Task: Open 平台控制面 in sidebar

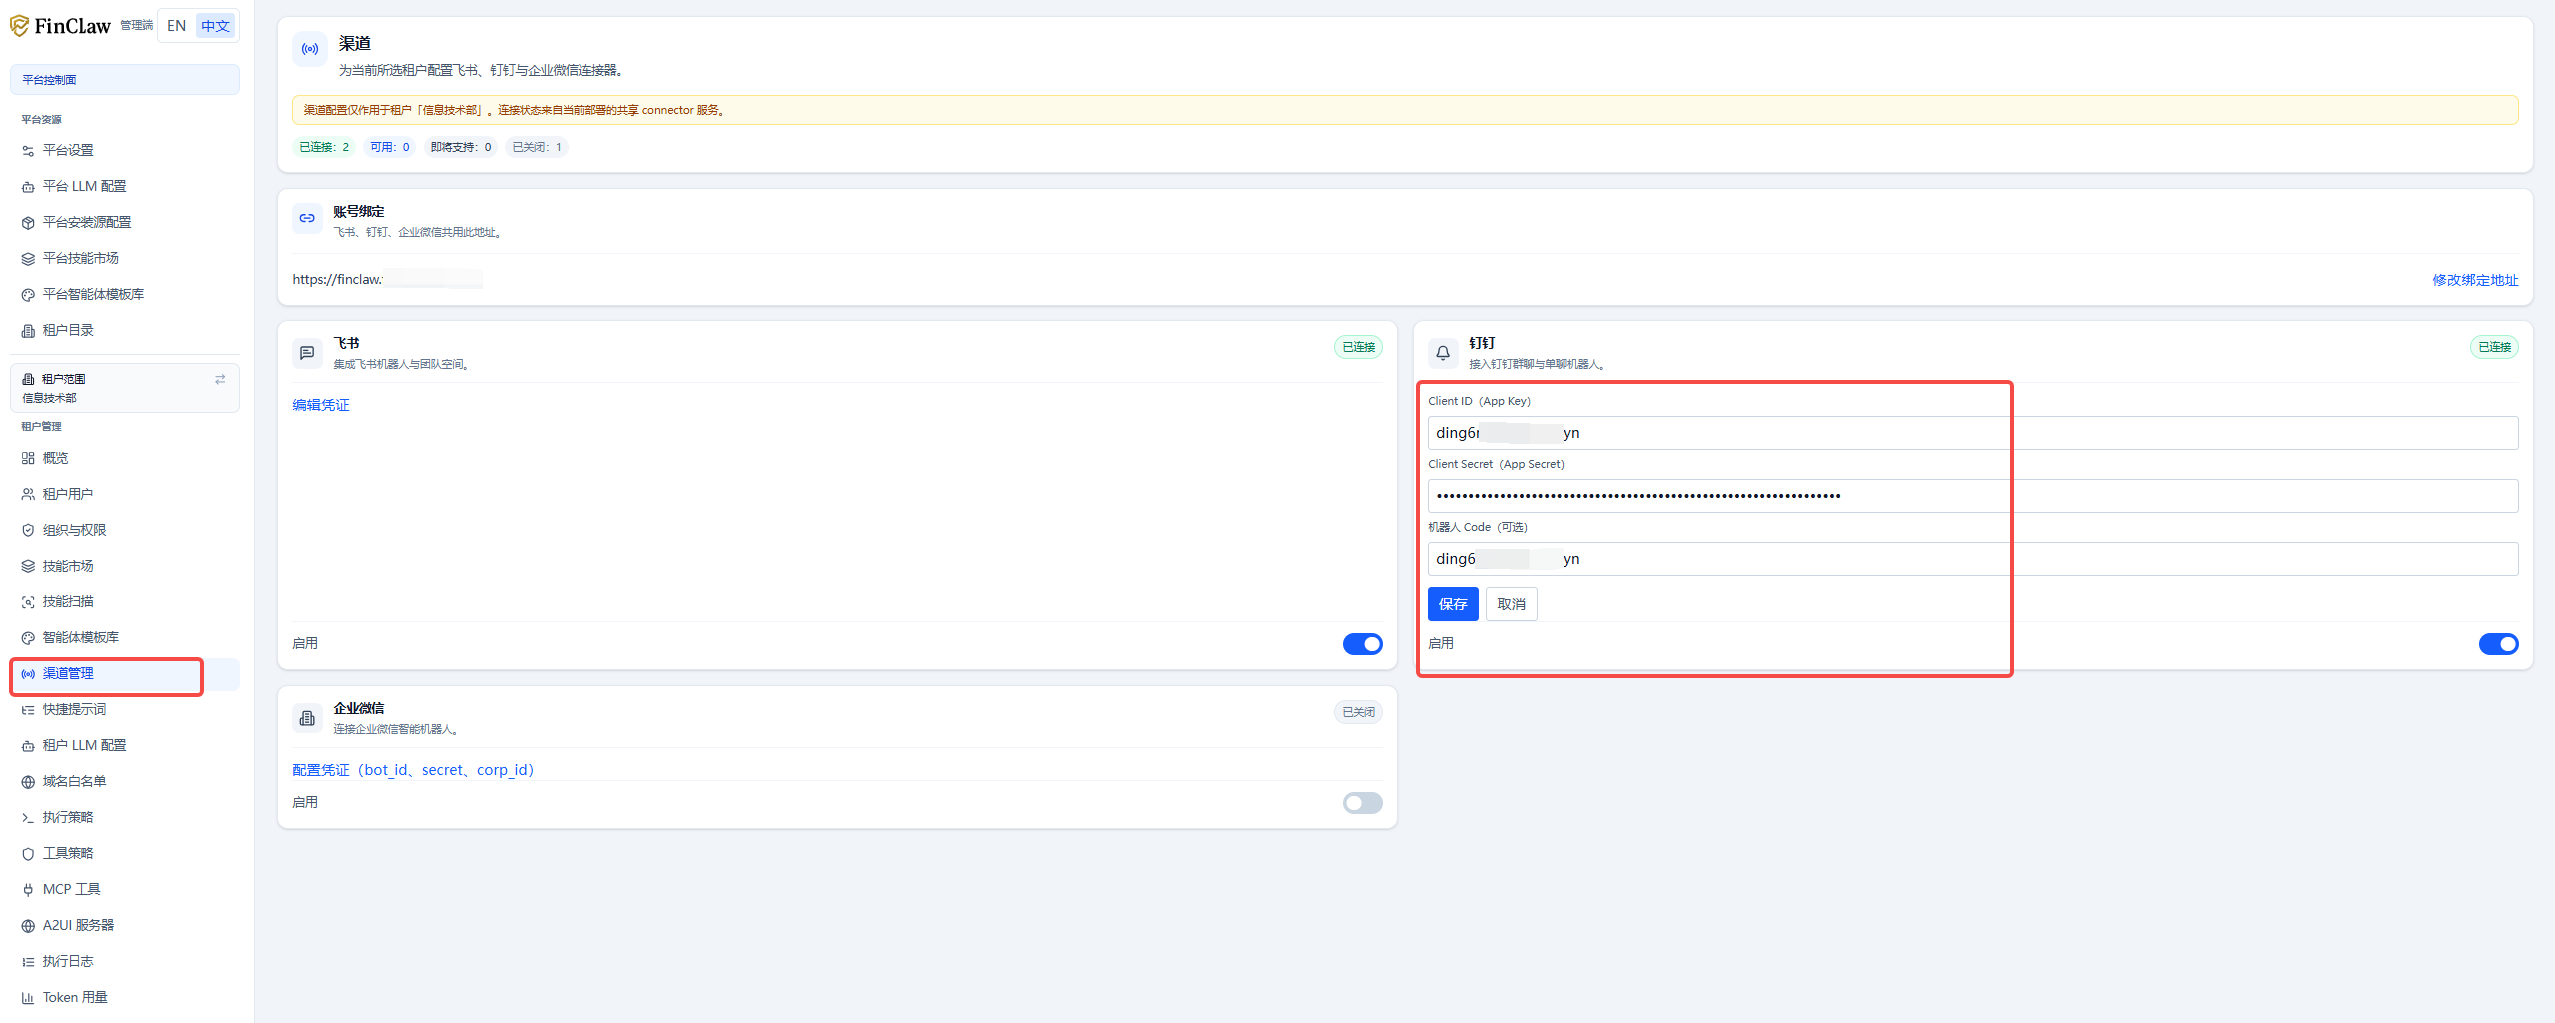Action: click(125, 80)
